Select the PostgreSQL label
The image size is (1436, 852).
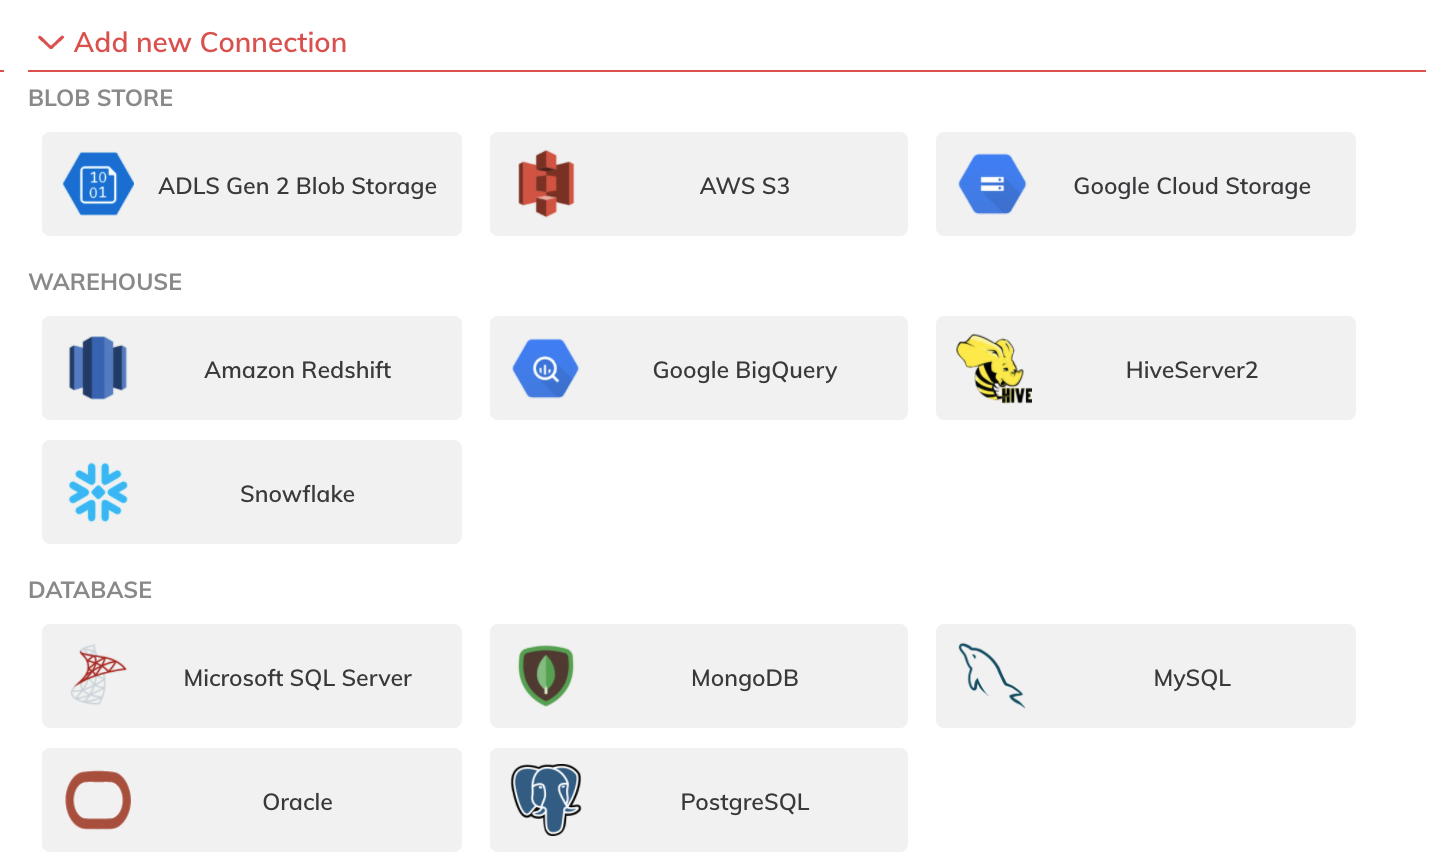744,802
